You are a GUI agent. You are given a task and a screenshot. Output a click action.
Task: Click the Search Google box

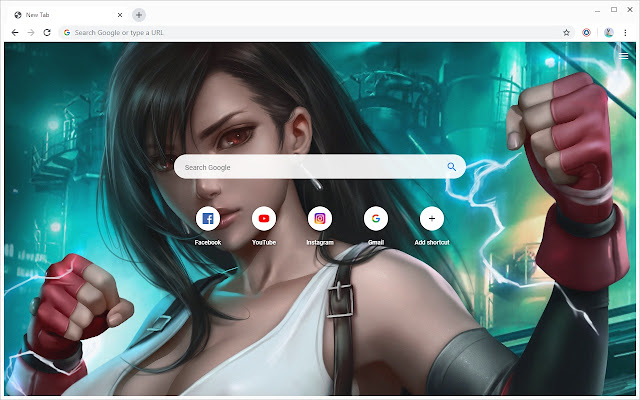(x=320, y=167)
